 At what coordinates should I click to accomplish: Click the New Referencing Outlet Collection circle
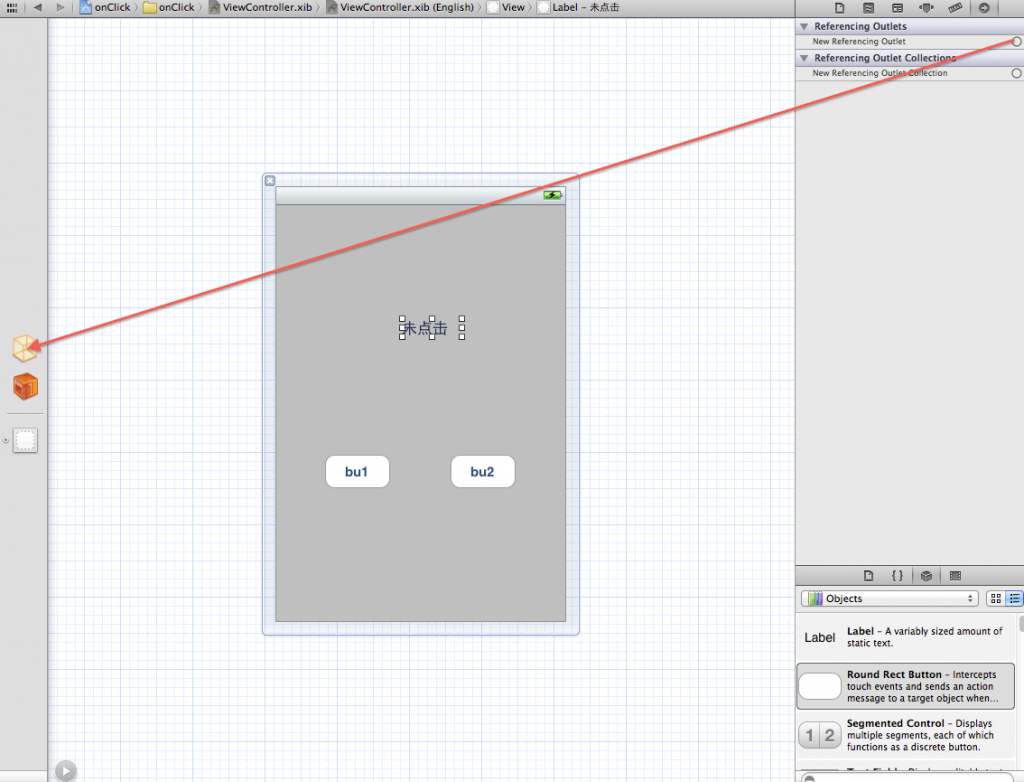(1017, 73)
